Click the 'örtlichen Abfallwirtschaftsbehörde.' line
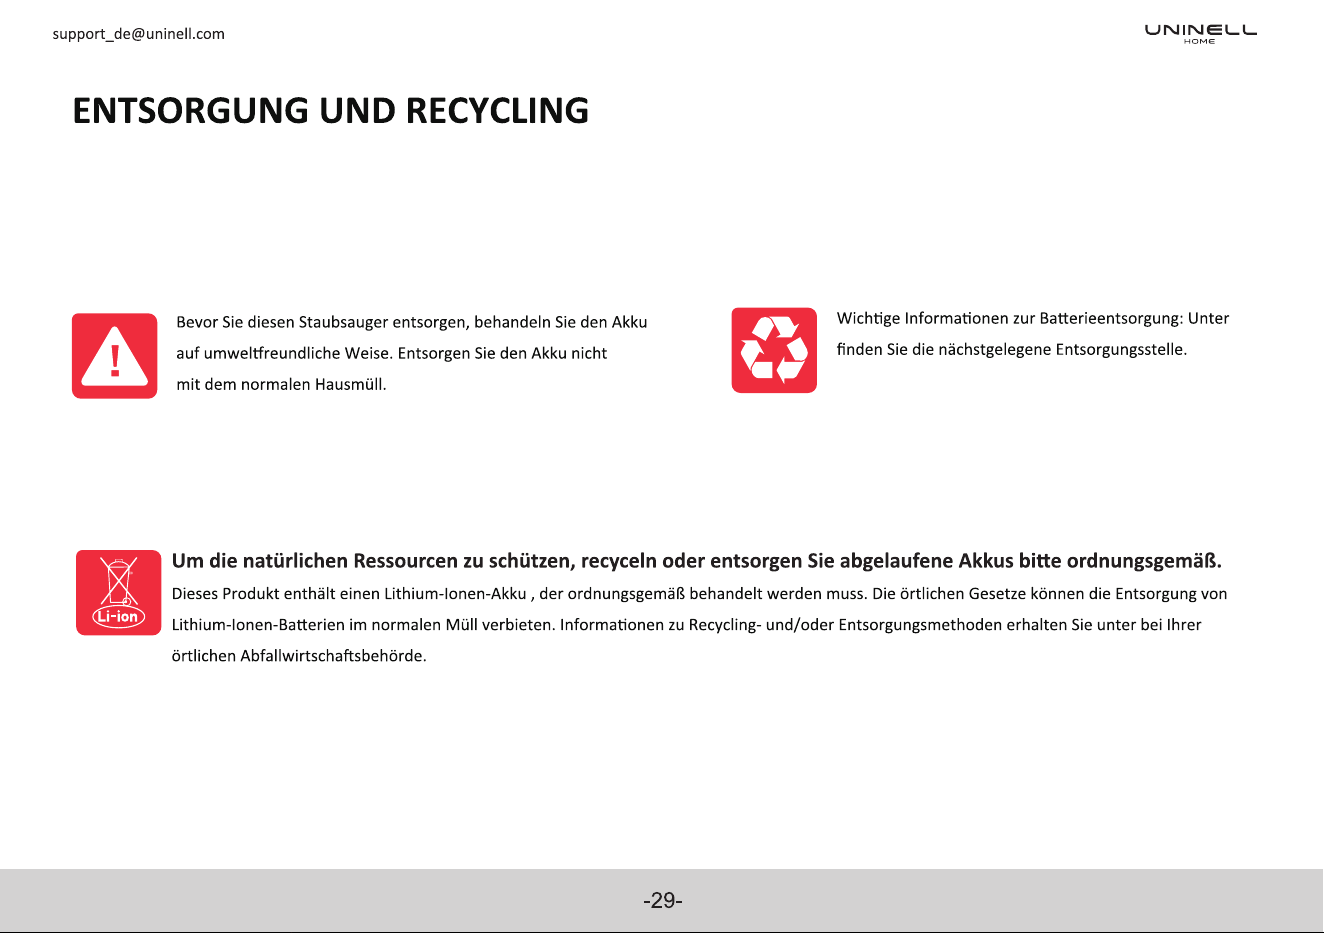 299,656
